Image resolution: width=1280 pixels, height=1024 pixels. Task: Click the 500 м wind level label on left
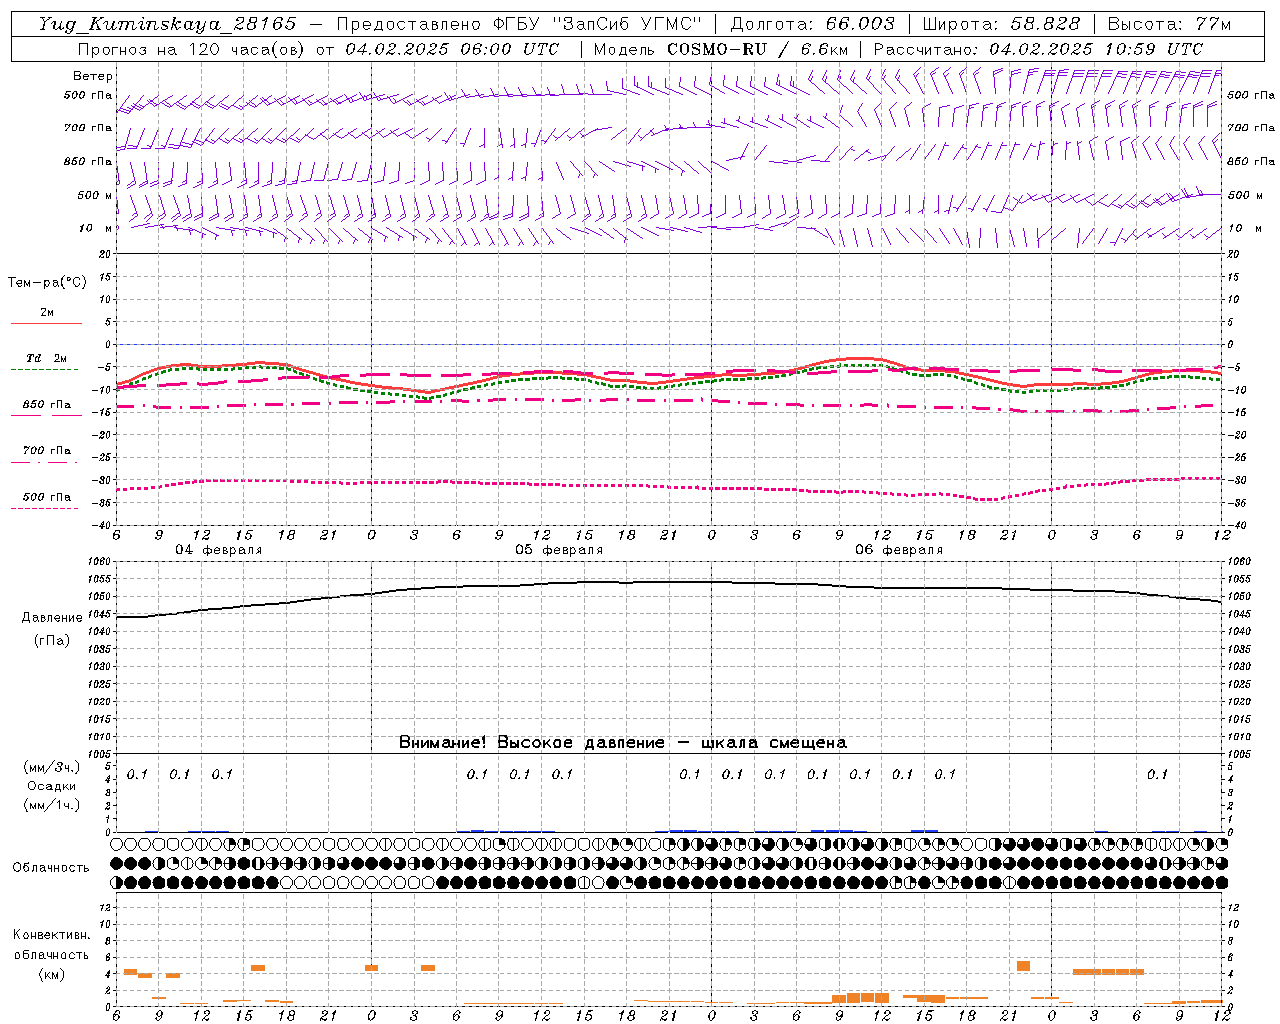pyautogui.click(x=95, y=195)
